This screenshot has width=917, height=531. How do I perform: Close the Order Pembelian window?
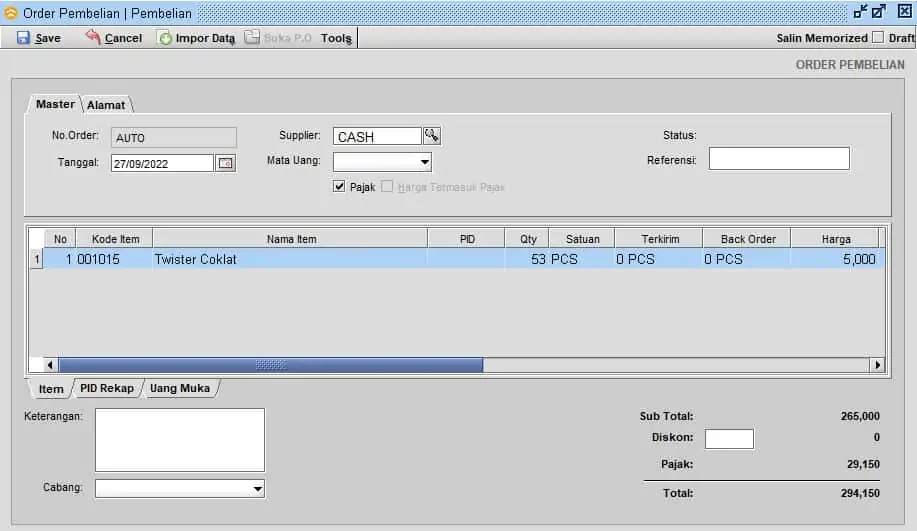coord(904,11)
